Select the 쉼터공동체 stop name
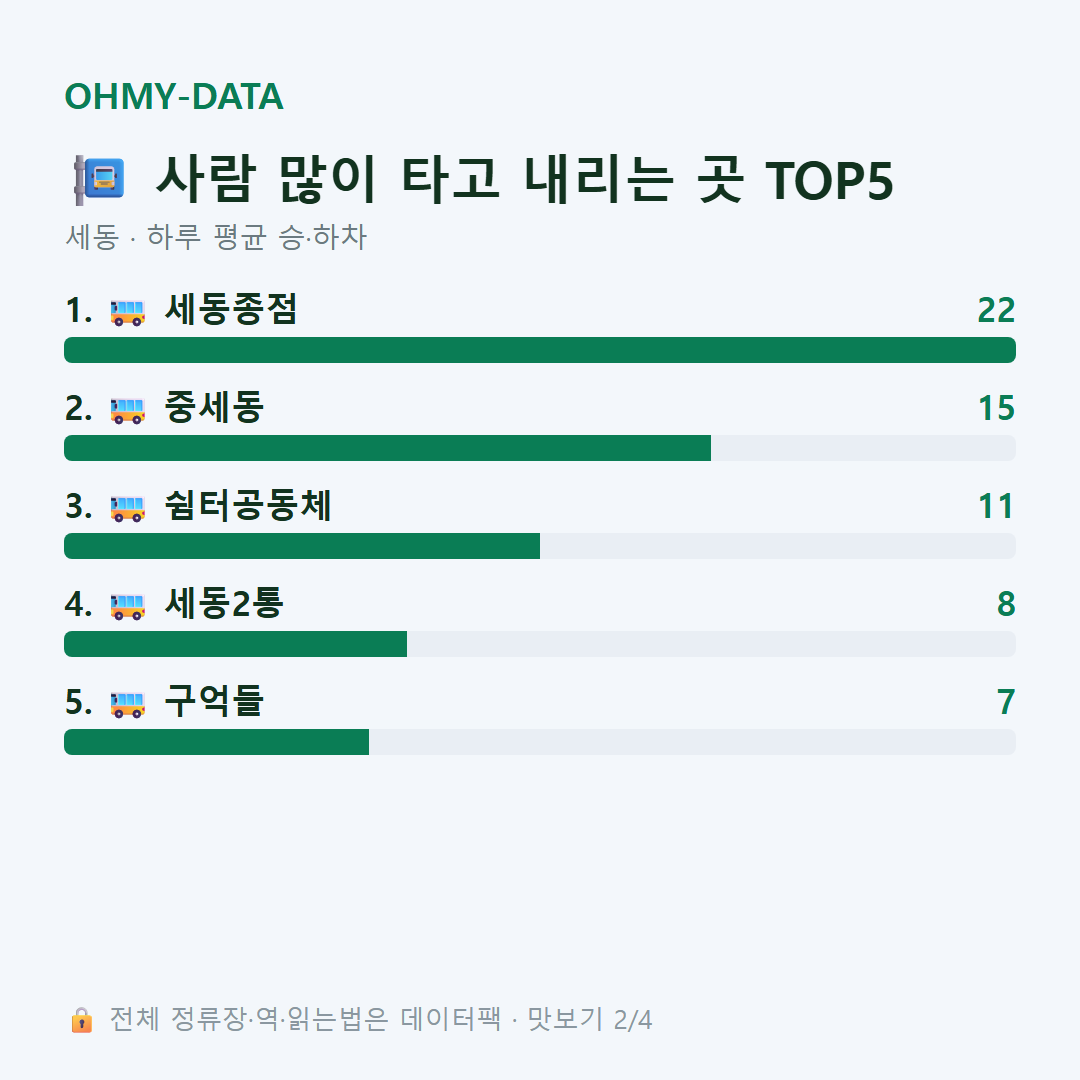Image resolution: width=1080 pixels, height=1080 pixels. click(248, 505)
